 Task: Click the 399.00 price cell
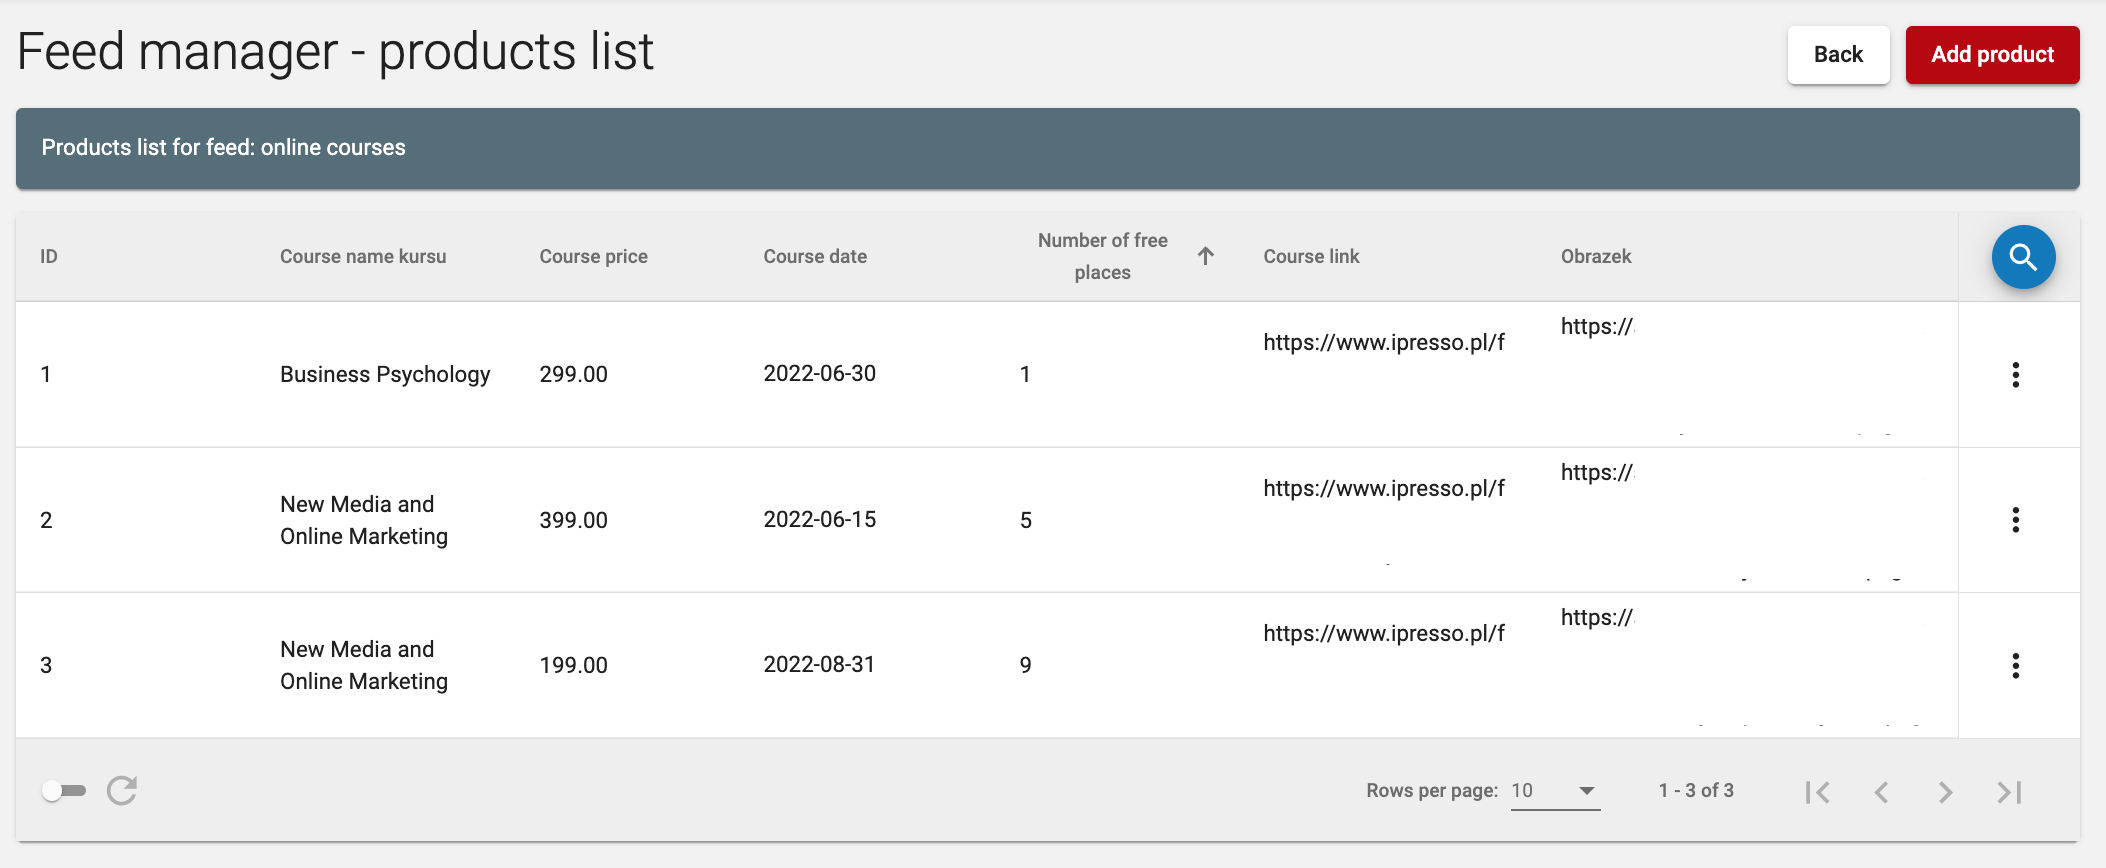(573, 520)
